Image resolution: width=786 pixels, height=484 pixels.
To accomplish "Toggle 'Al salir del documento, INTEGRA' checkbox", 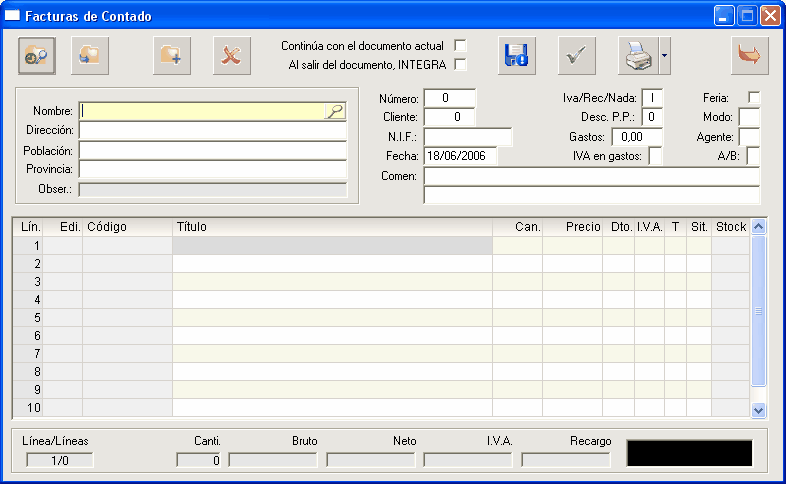I will tap(460, 65).
